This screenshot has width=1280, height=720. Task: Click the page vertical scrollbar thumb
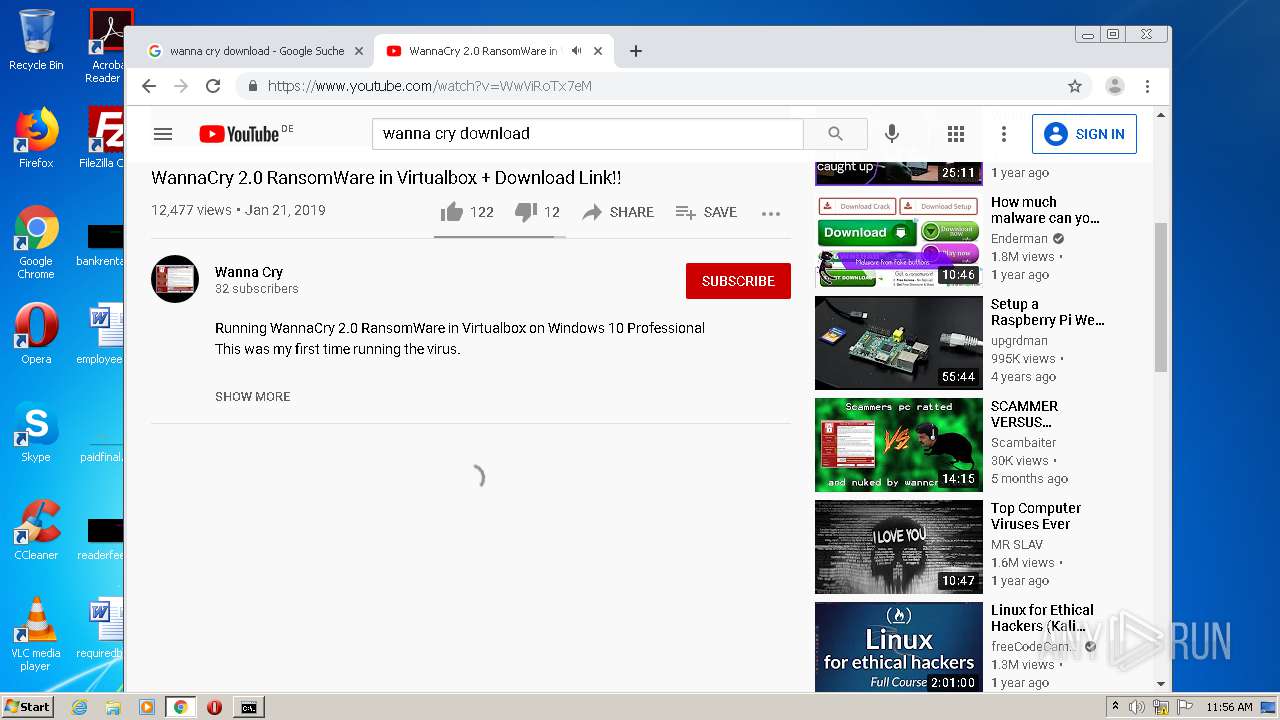tap(1161, 297)
